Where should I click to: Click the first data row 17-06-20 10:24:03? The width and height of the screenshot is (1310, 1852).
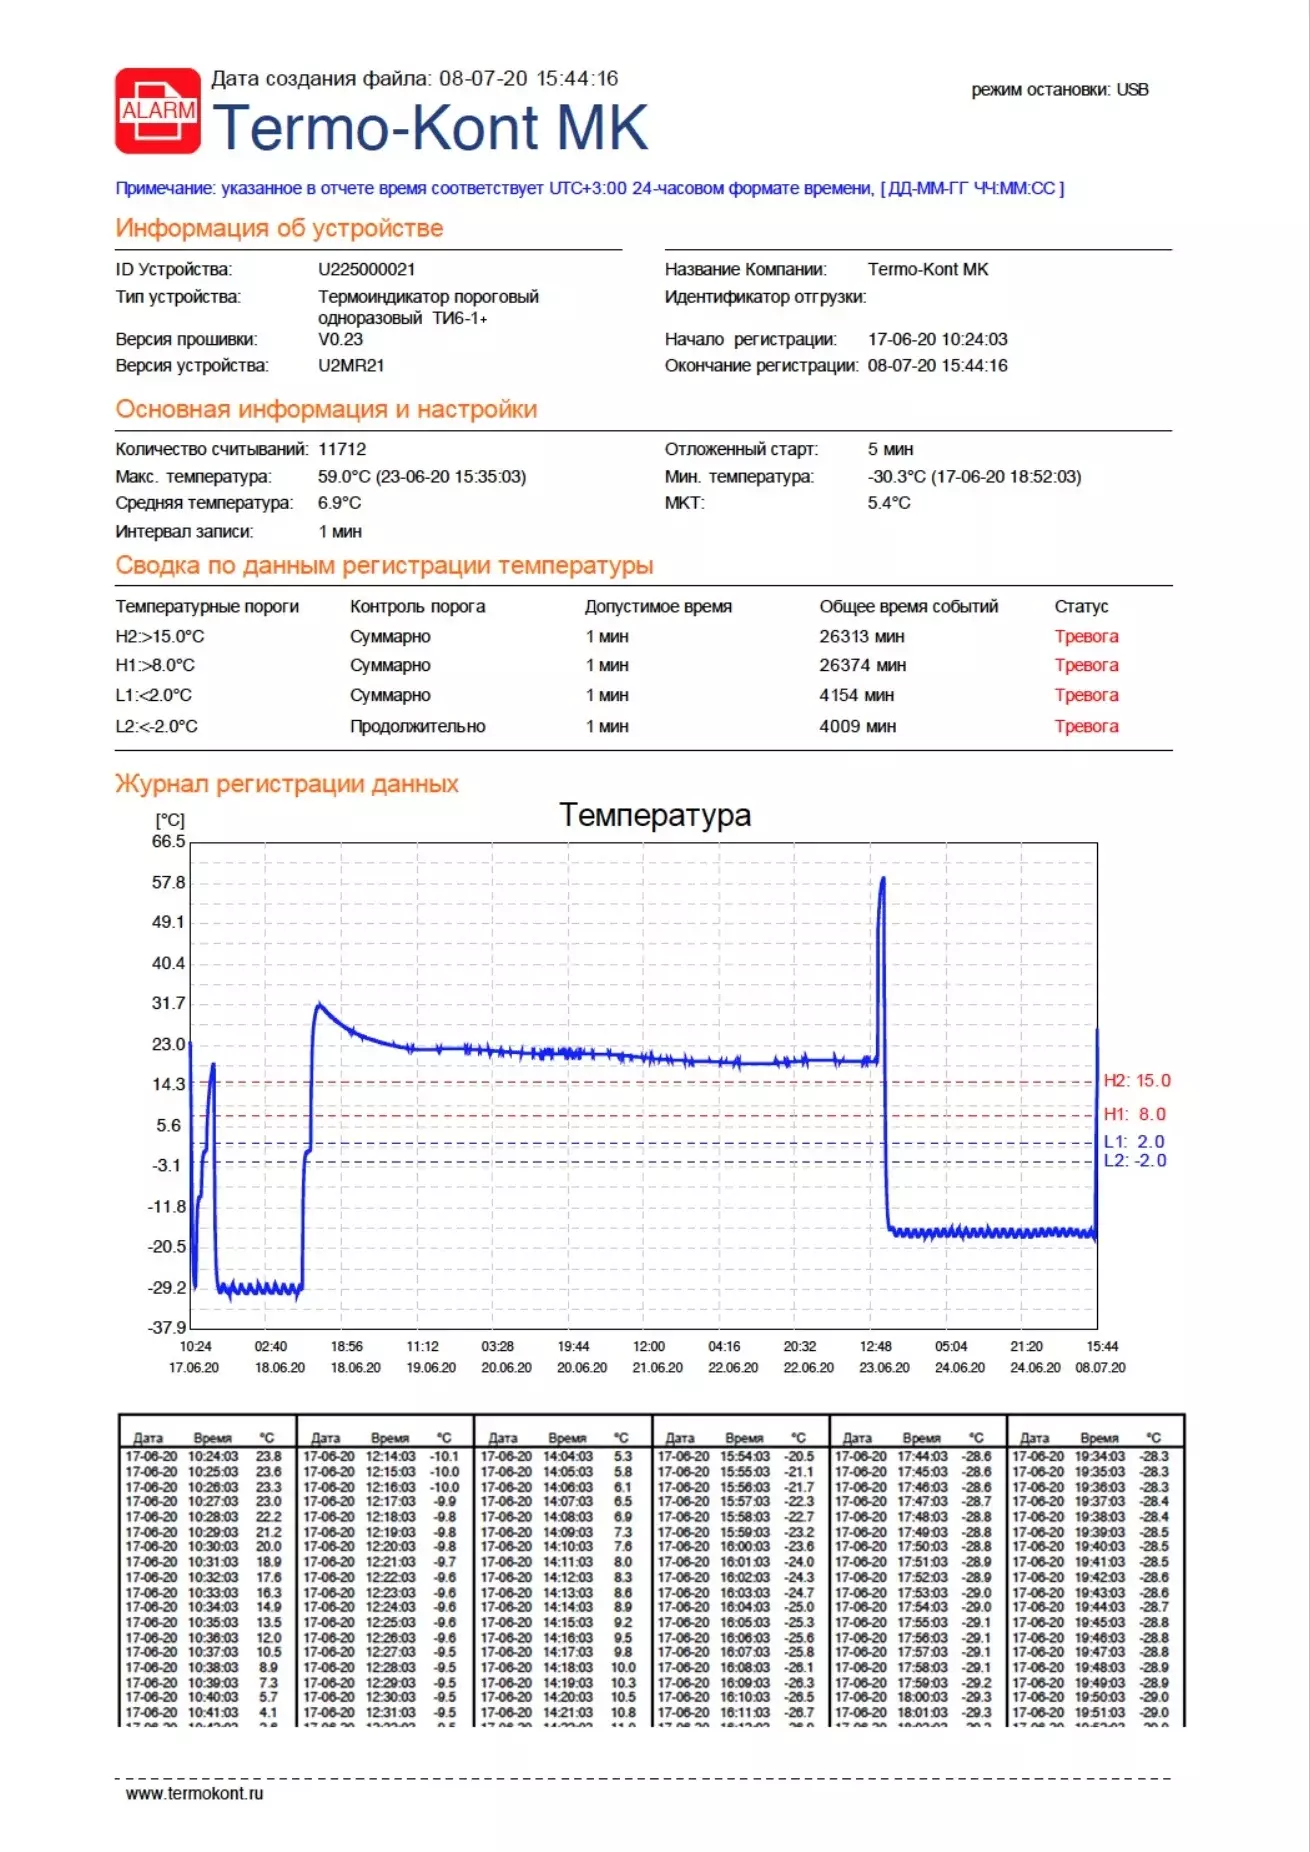203,1457
